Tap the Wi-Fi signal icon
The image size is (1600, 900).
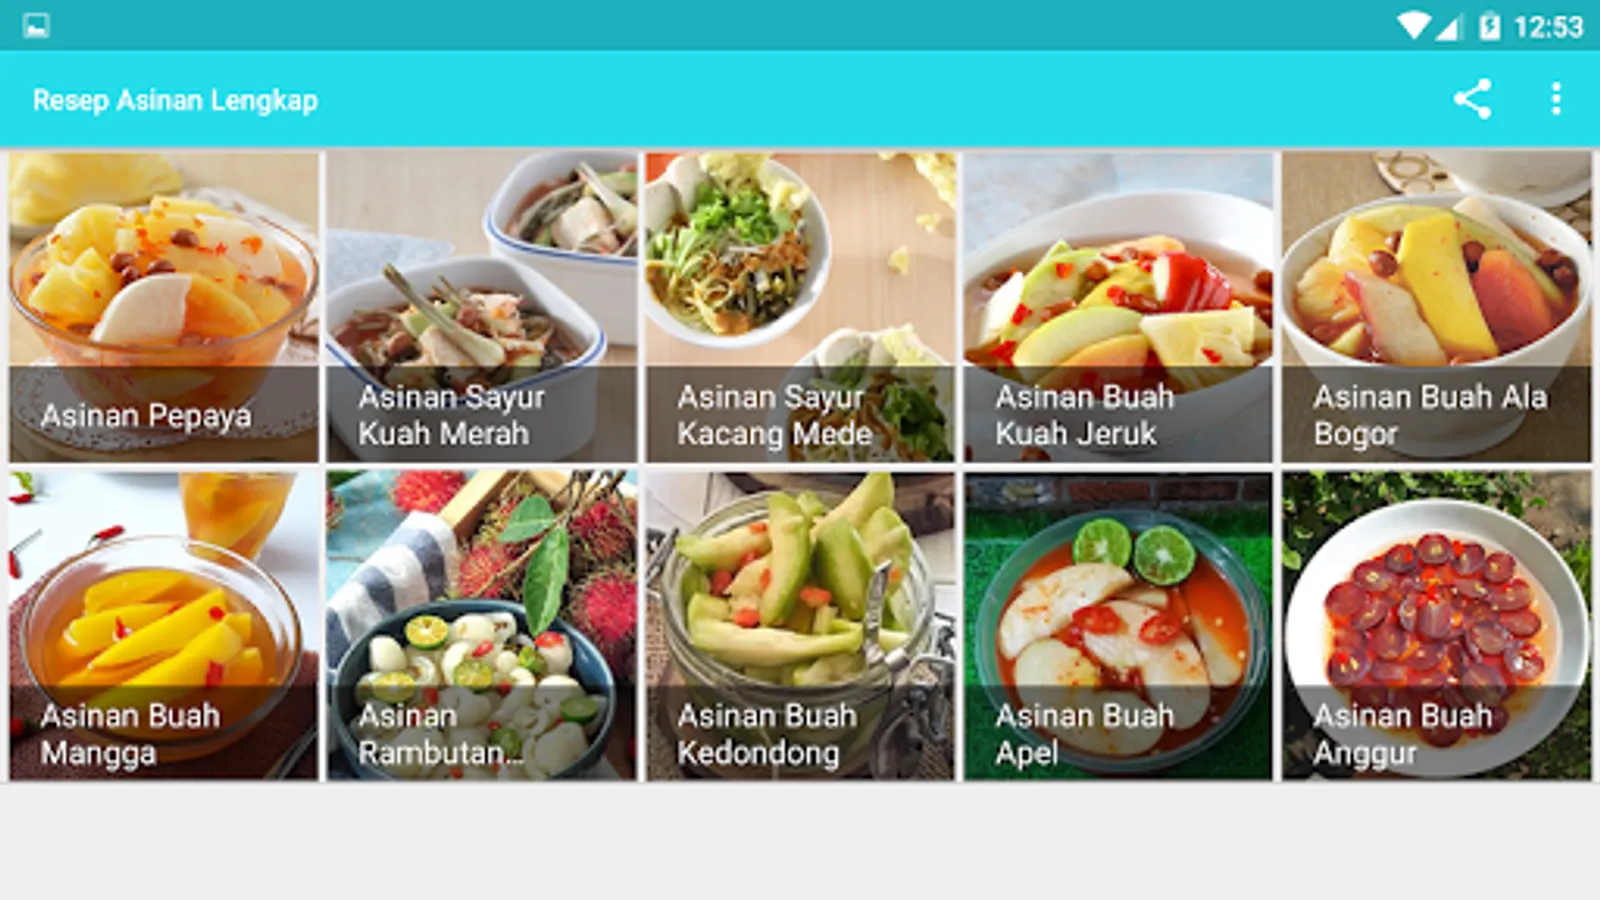click(1413, 25)
